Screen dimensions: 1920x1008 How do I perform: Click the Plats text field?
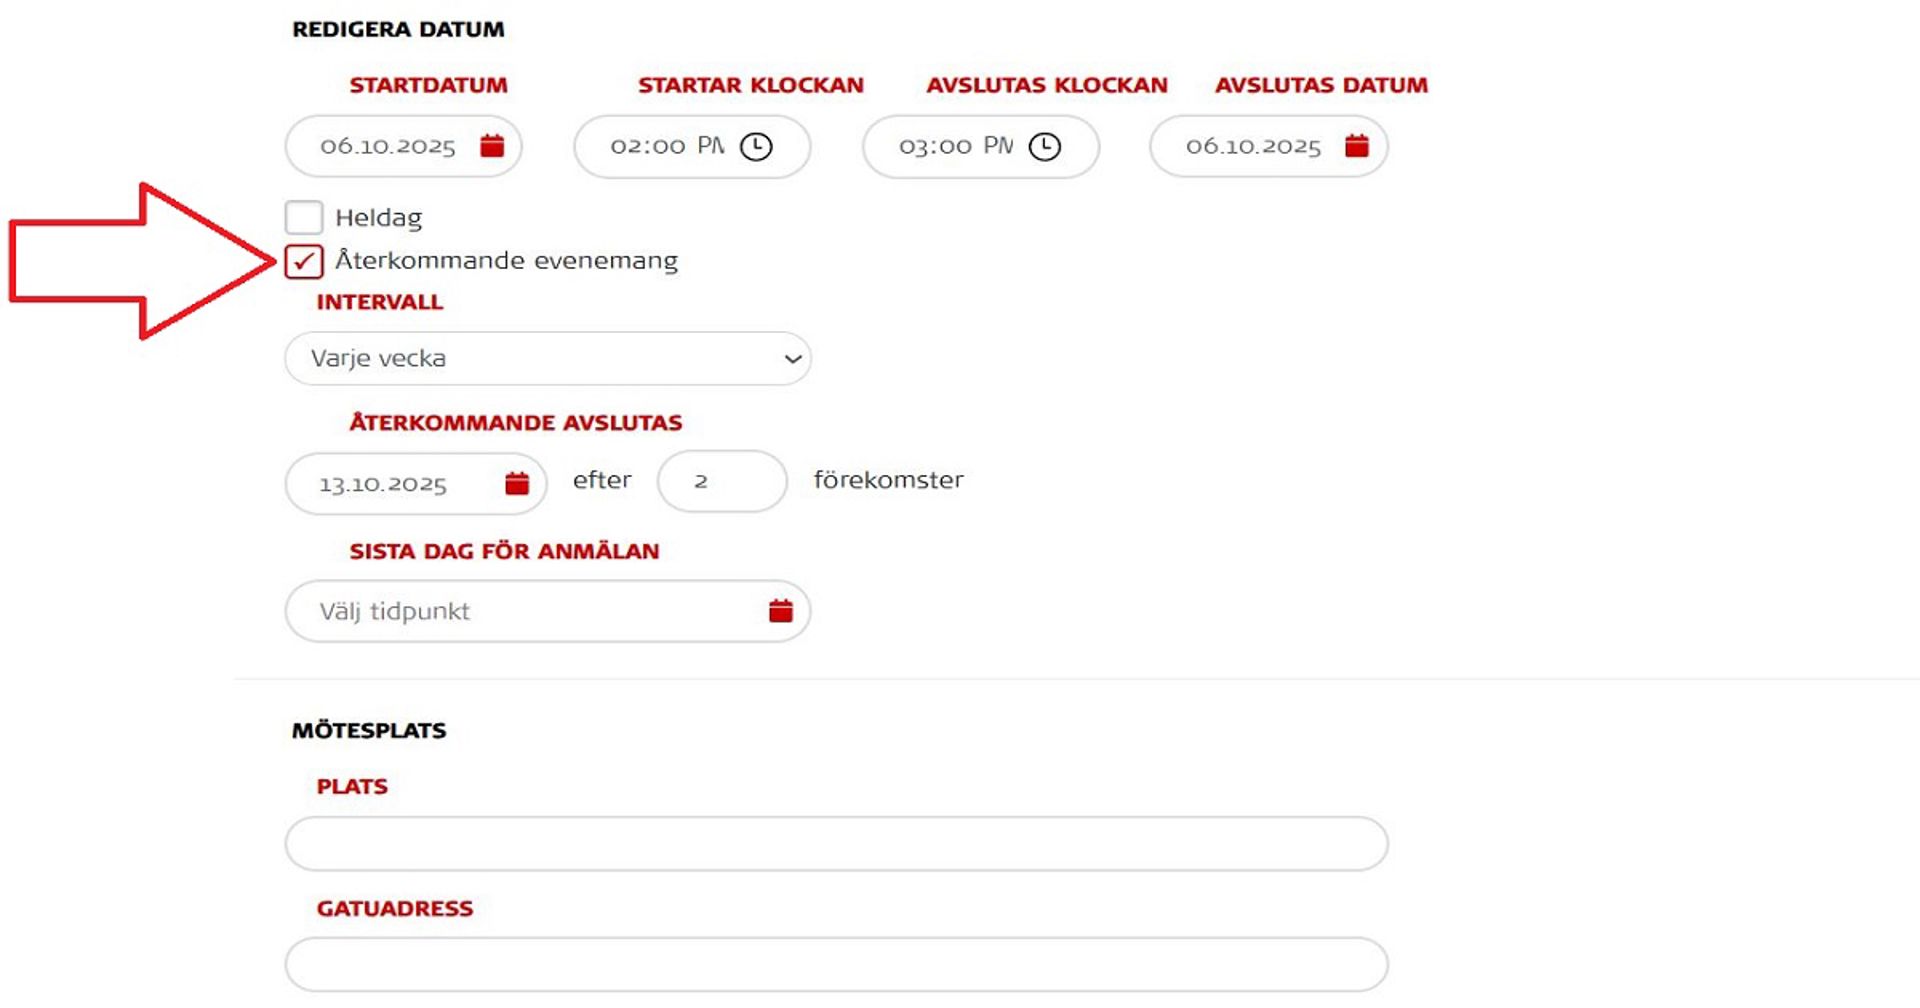coord(836,844)
